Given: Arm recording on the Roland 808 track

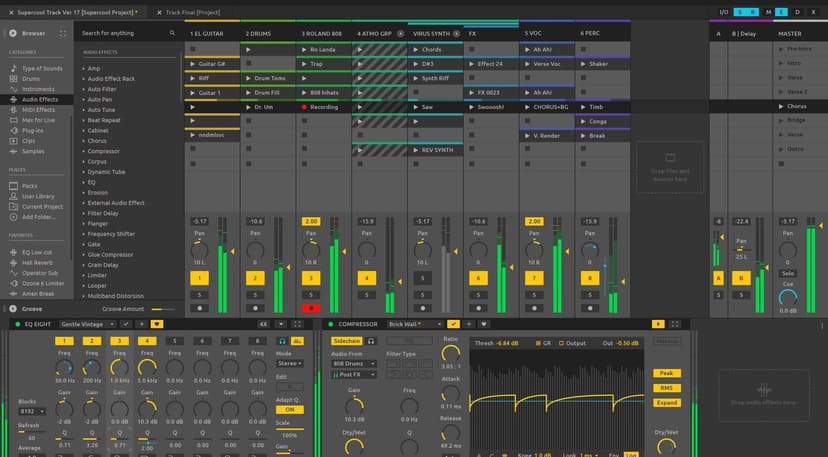Looking at the screenshot, I should [x=311, y=309].
